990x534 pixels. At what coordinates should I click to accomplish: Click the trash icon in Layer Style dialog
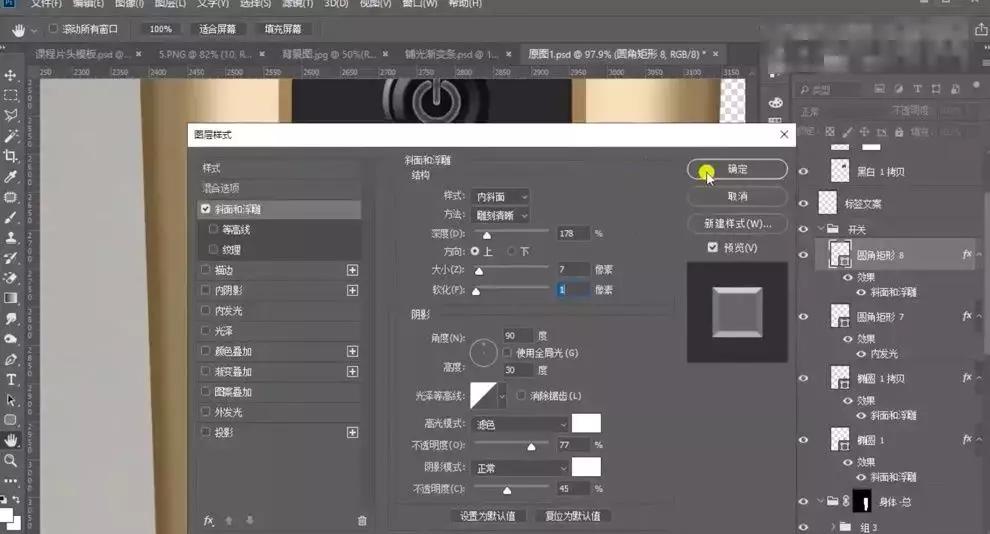click(362, 521)
